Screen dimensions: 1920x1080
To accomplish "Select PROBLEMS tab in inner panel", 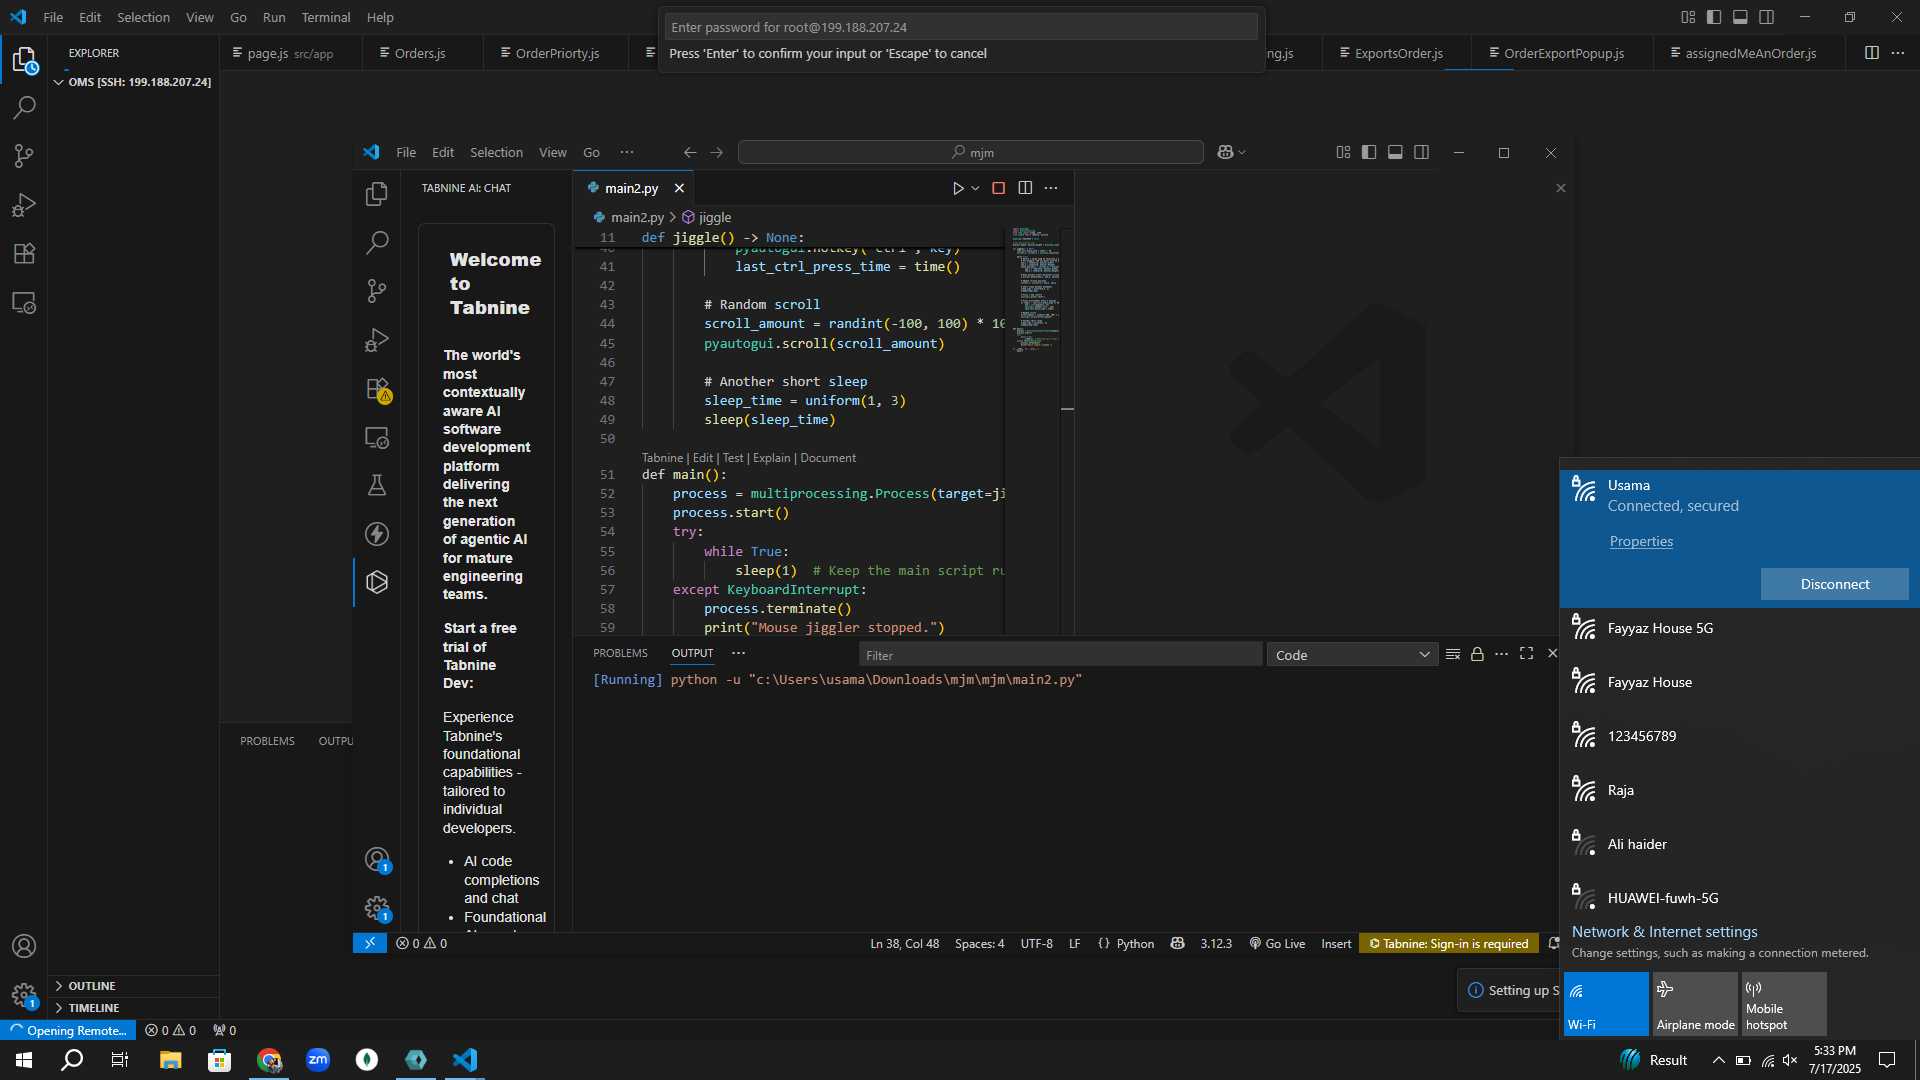I will pyautogui.click(x=620, y=653).
